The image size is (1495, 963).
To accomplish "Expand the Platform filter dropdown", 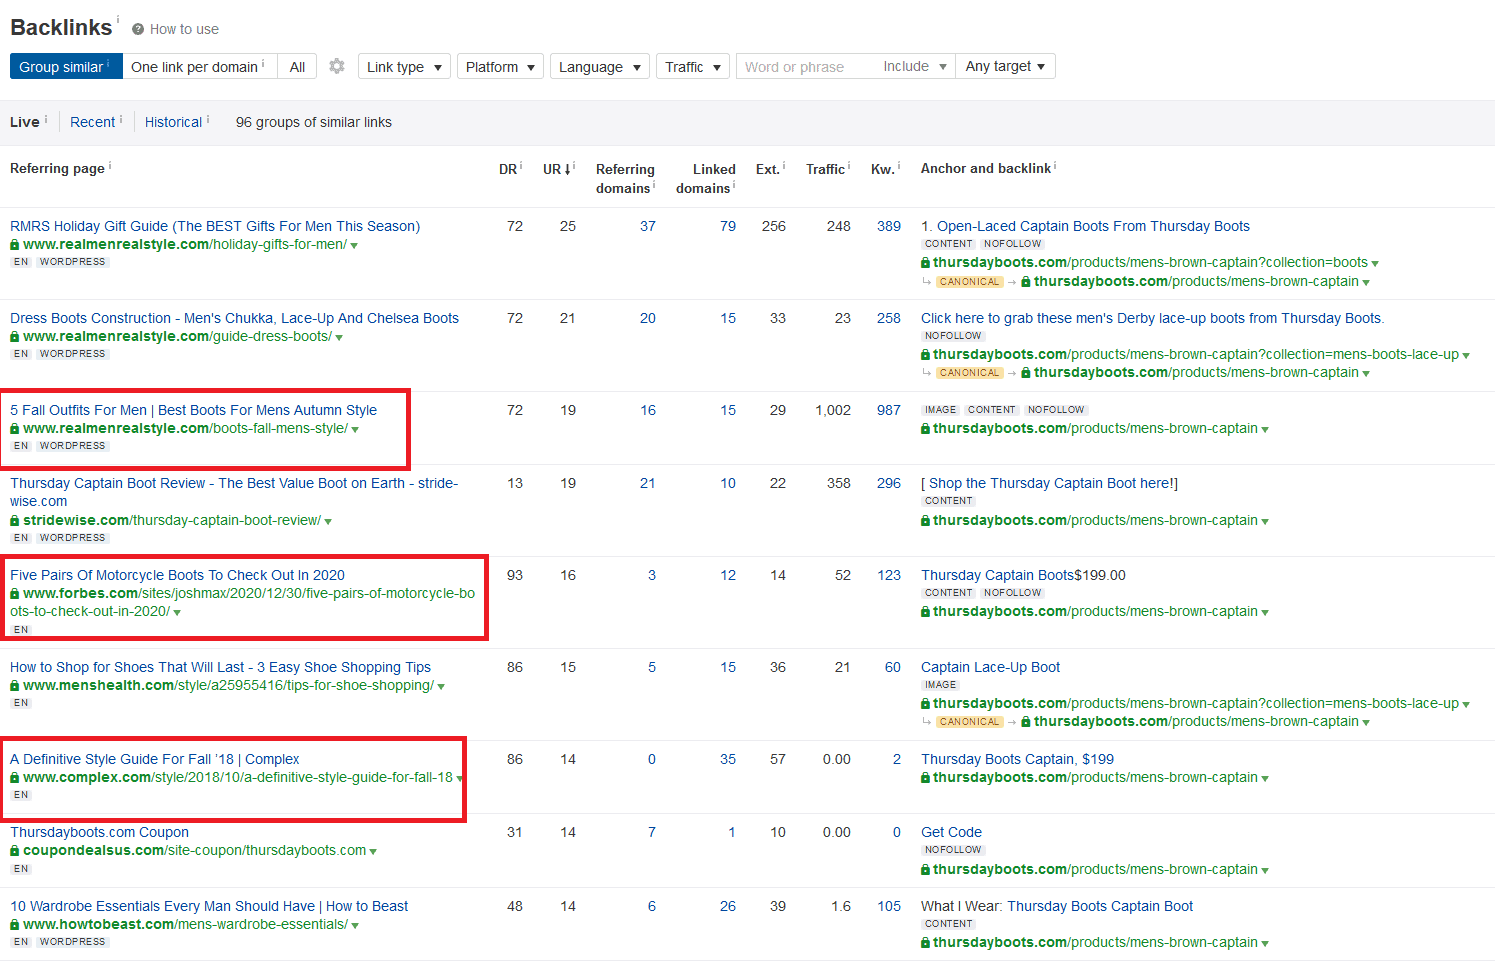I will (500, 66).
